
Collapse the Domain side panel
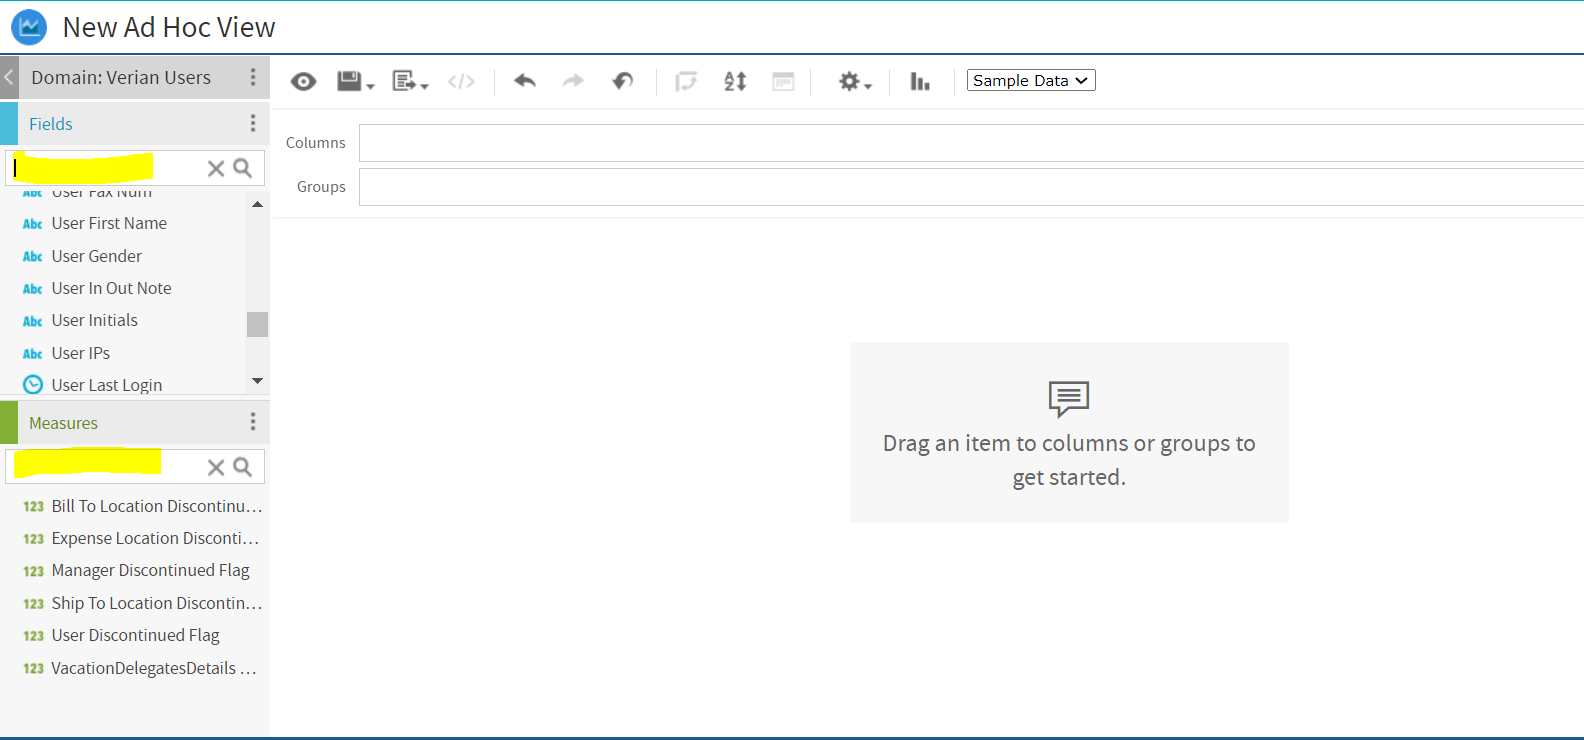click(x=9, y=77)
